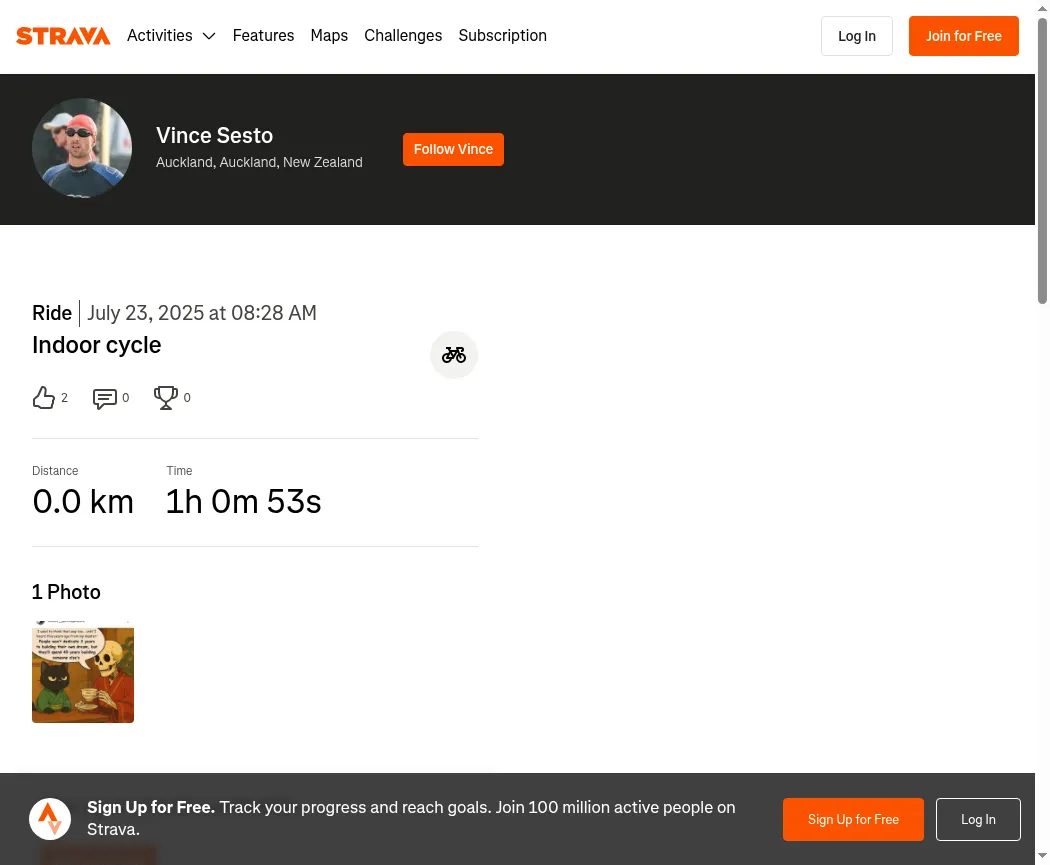Viewport: 1050px width, 865px height.
Task: Click the Log In button in bottom banner
Action: (978, 819)
